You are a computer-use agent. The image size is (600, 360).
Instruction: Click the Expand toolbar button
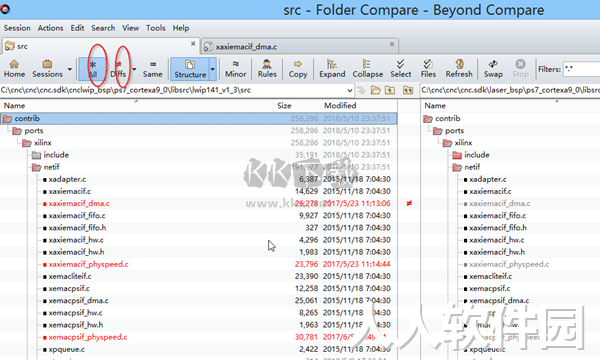click(332, 69)
